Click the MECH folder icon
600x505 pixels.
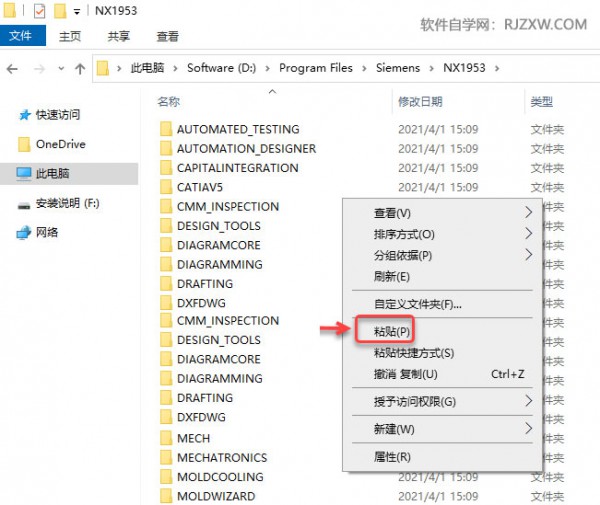point(166,438)
